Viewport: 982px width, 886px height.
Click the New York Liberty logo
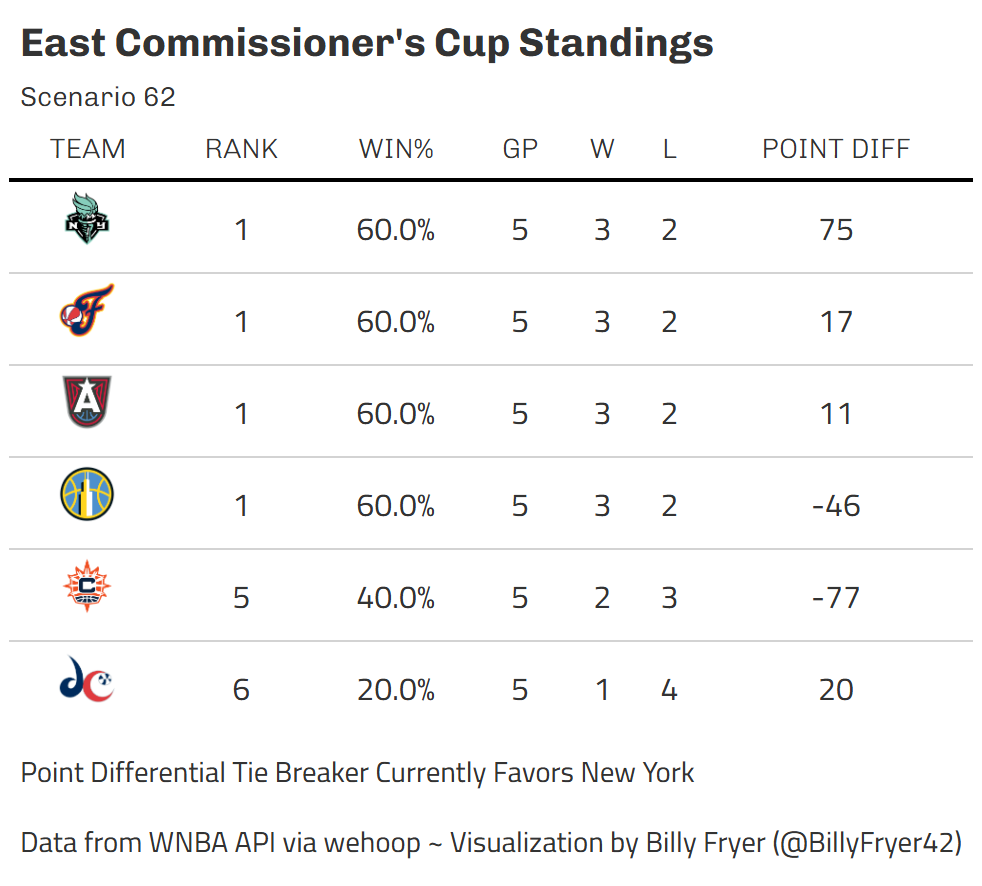(x=87, y=218)
